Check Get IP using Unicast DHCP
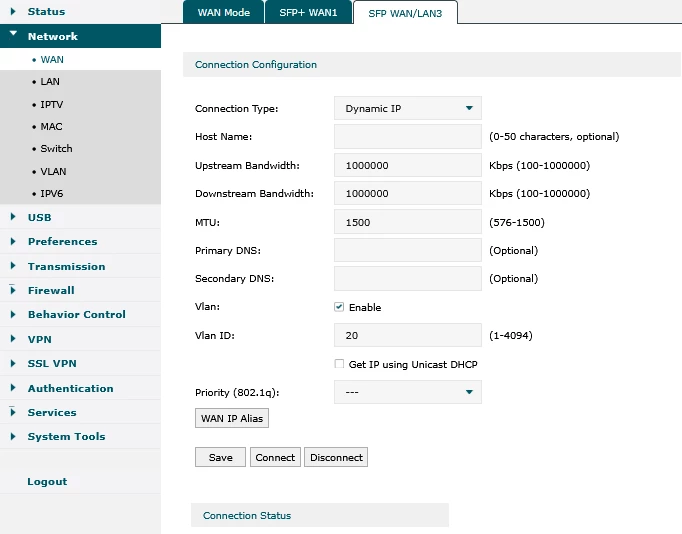This screenshot has height=534, width=682. [x=339, y=364]
